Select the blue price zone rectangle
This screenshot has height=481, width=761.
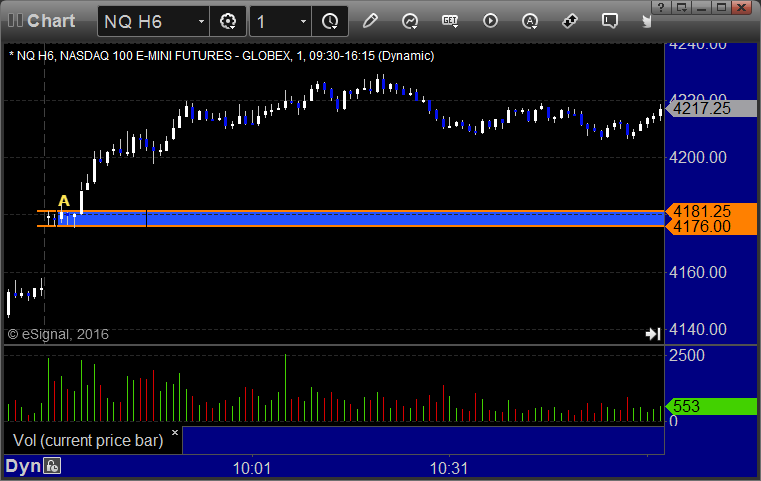(x=359, y=219)
